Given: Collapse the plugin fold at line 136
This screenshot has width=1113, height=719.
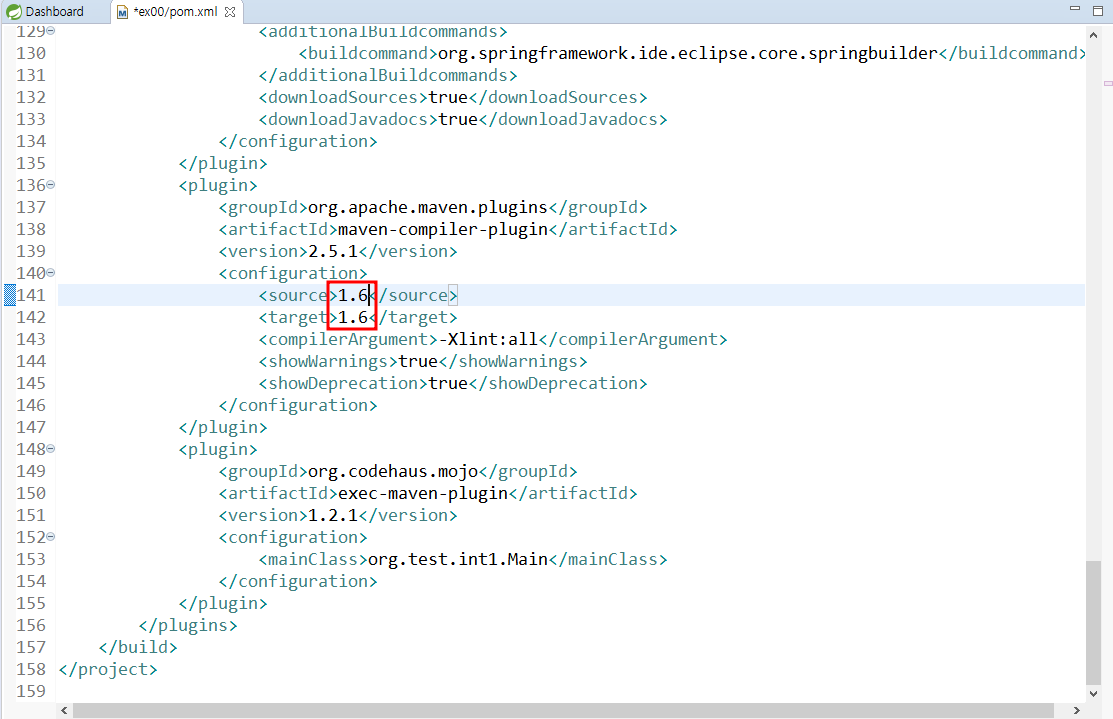Looking at the screenshot, I should coord(51,185).
